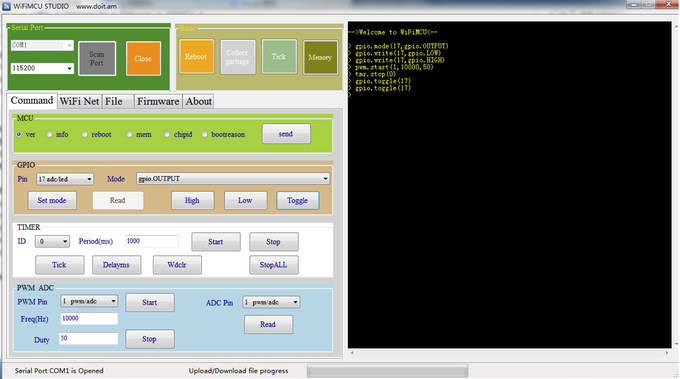Screen dimensions: 680x379
Task: Click the Scan Port button
Action: click(97, 59)
